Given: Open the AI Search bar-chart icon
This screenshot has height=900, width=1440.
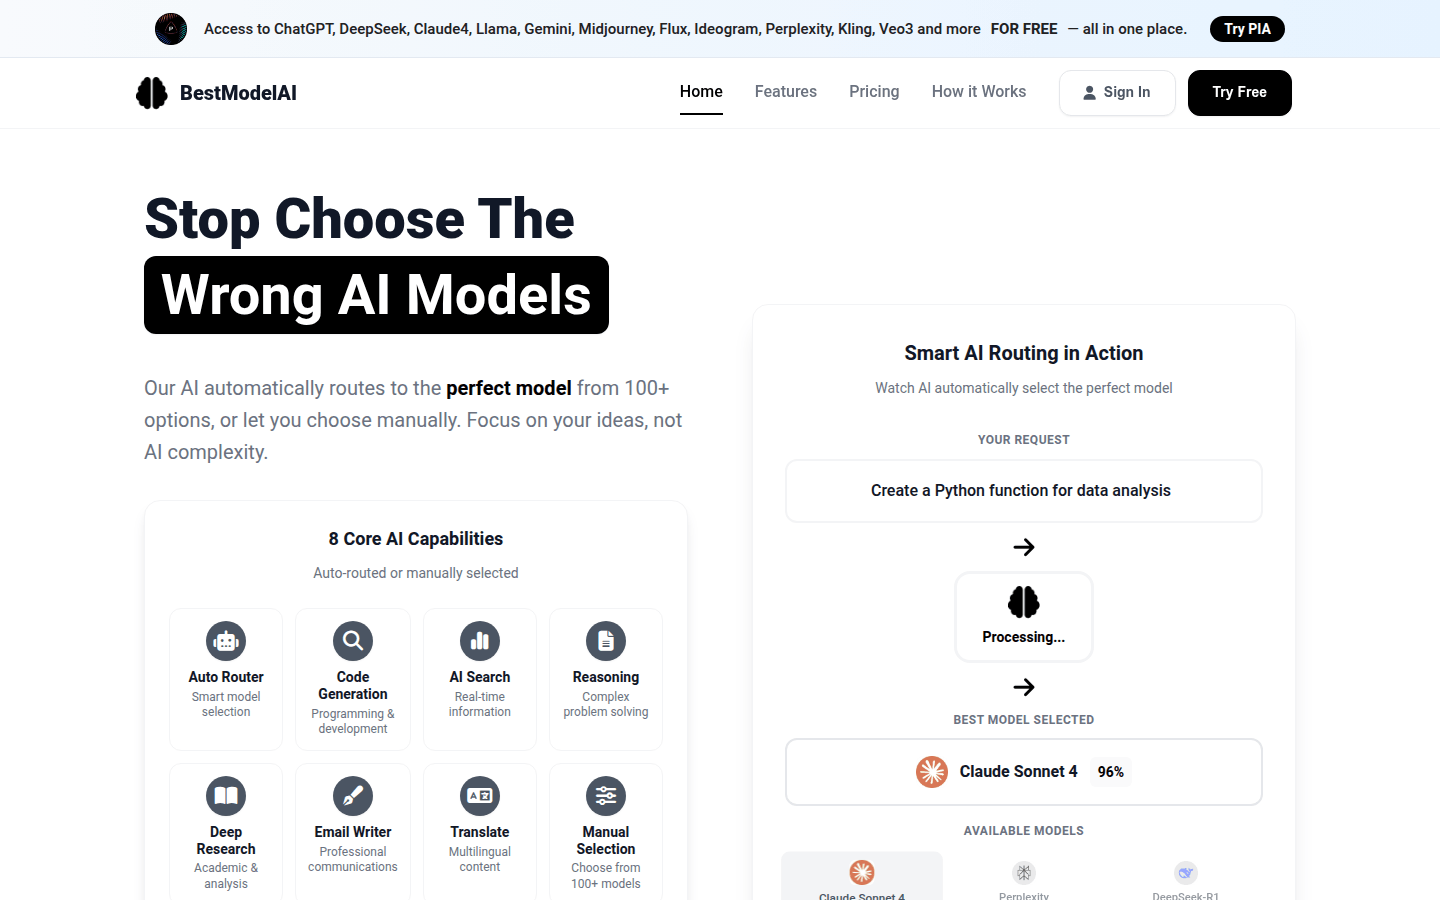Looking at the screenshot, I should point(480,641).
